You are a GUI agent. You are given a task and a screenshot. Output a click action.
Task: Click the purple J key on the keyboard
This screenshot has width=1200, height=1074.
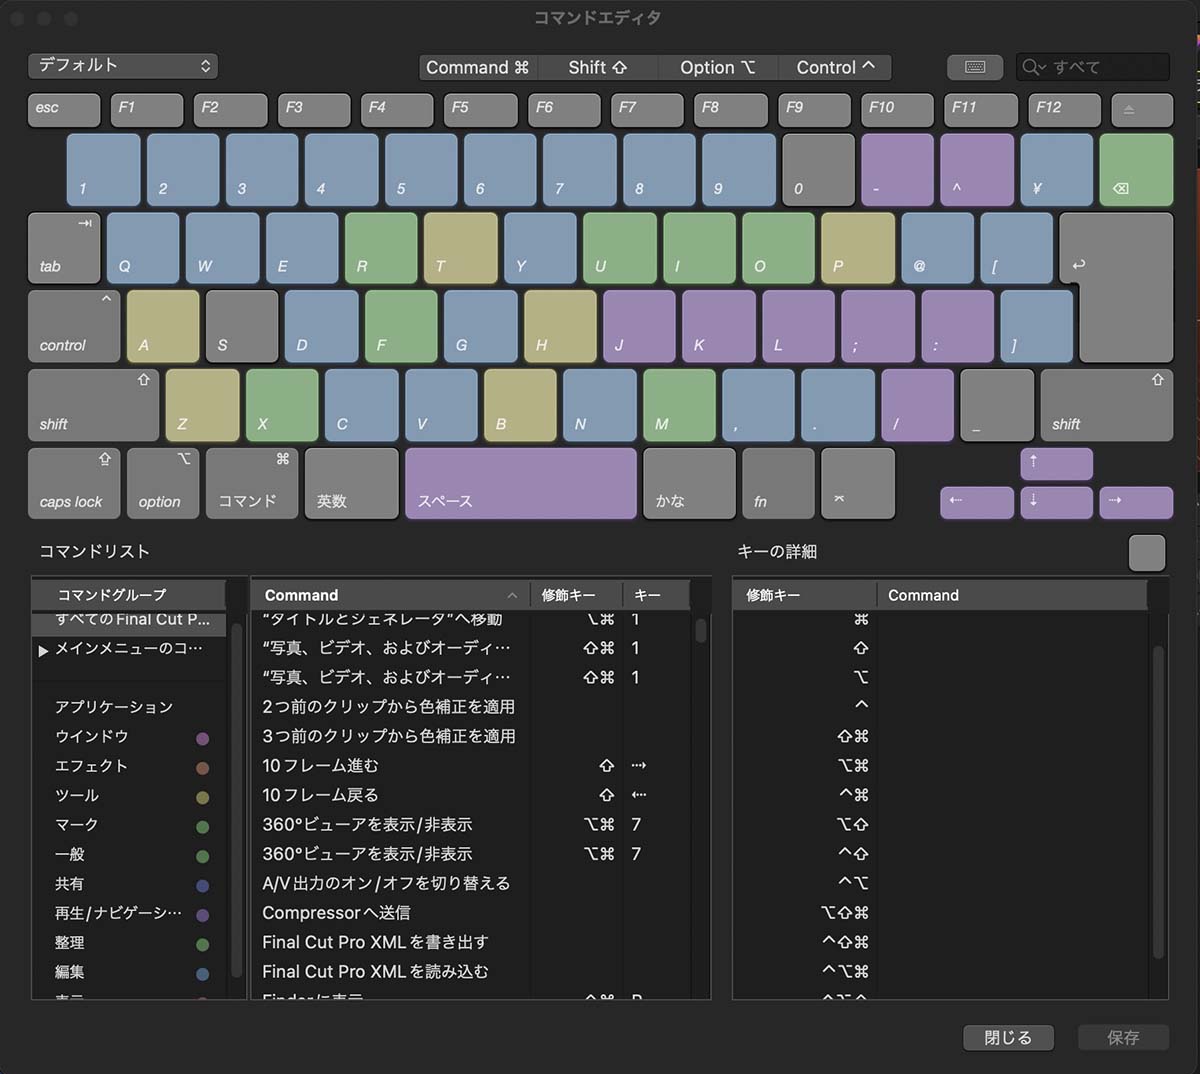639,326
